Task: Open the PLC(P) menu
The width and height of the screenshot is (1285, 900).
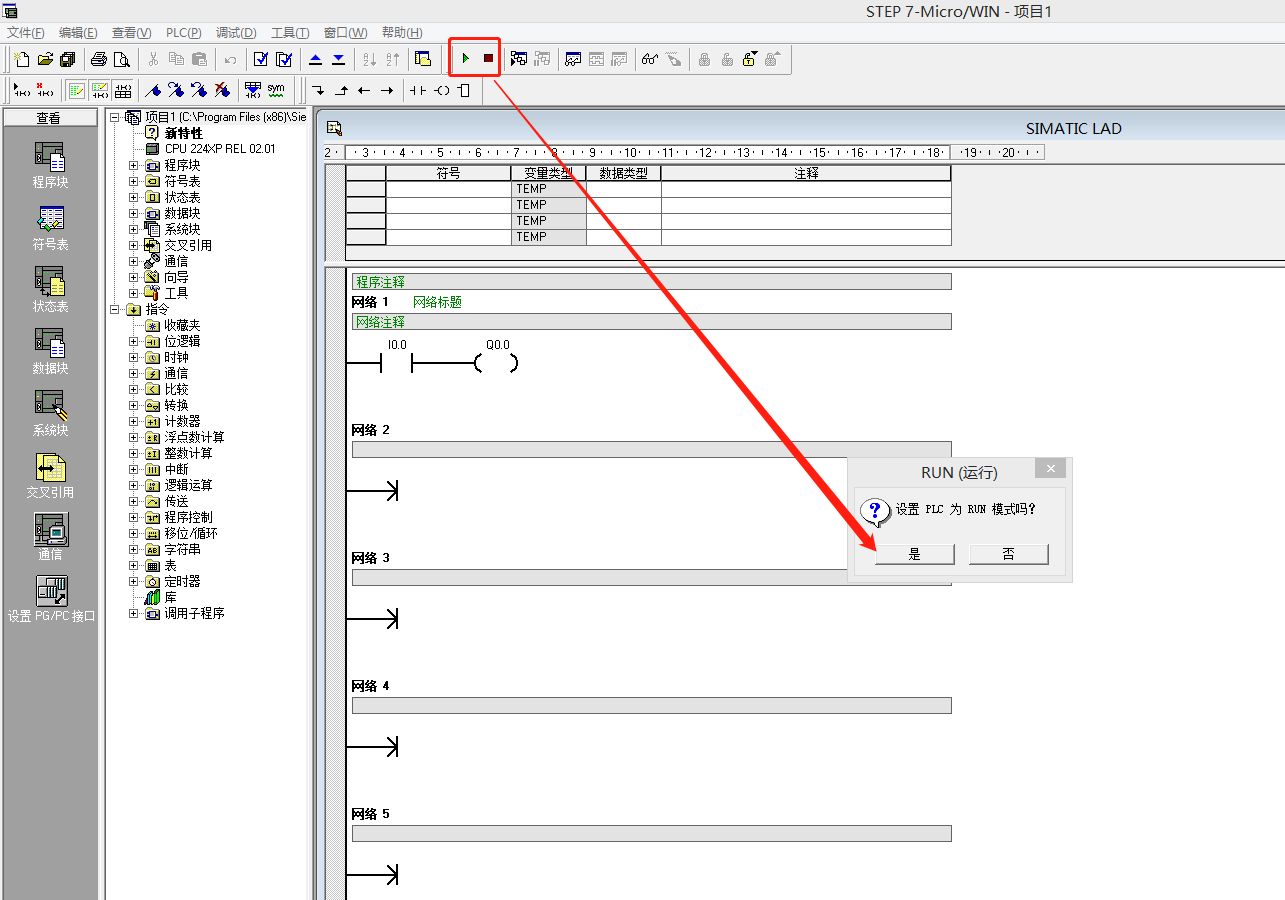Action: pos(184,33)
